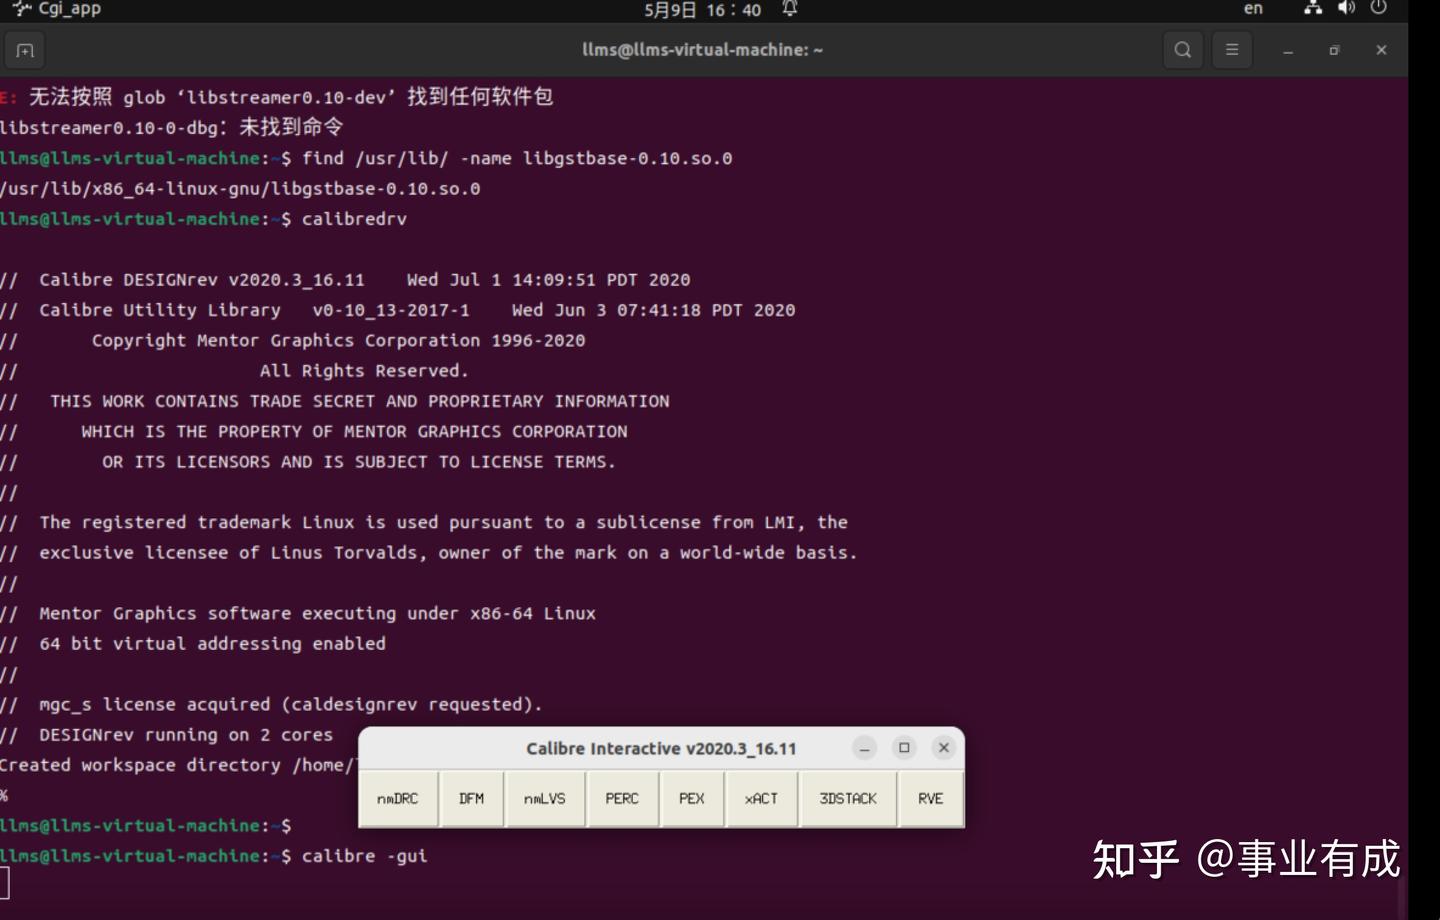Screen dimensions: 1440x920
Task: Select the Calibre Interactive title bar
Action: (x=660, y=747)
